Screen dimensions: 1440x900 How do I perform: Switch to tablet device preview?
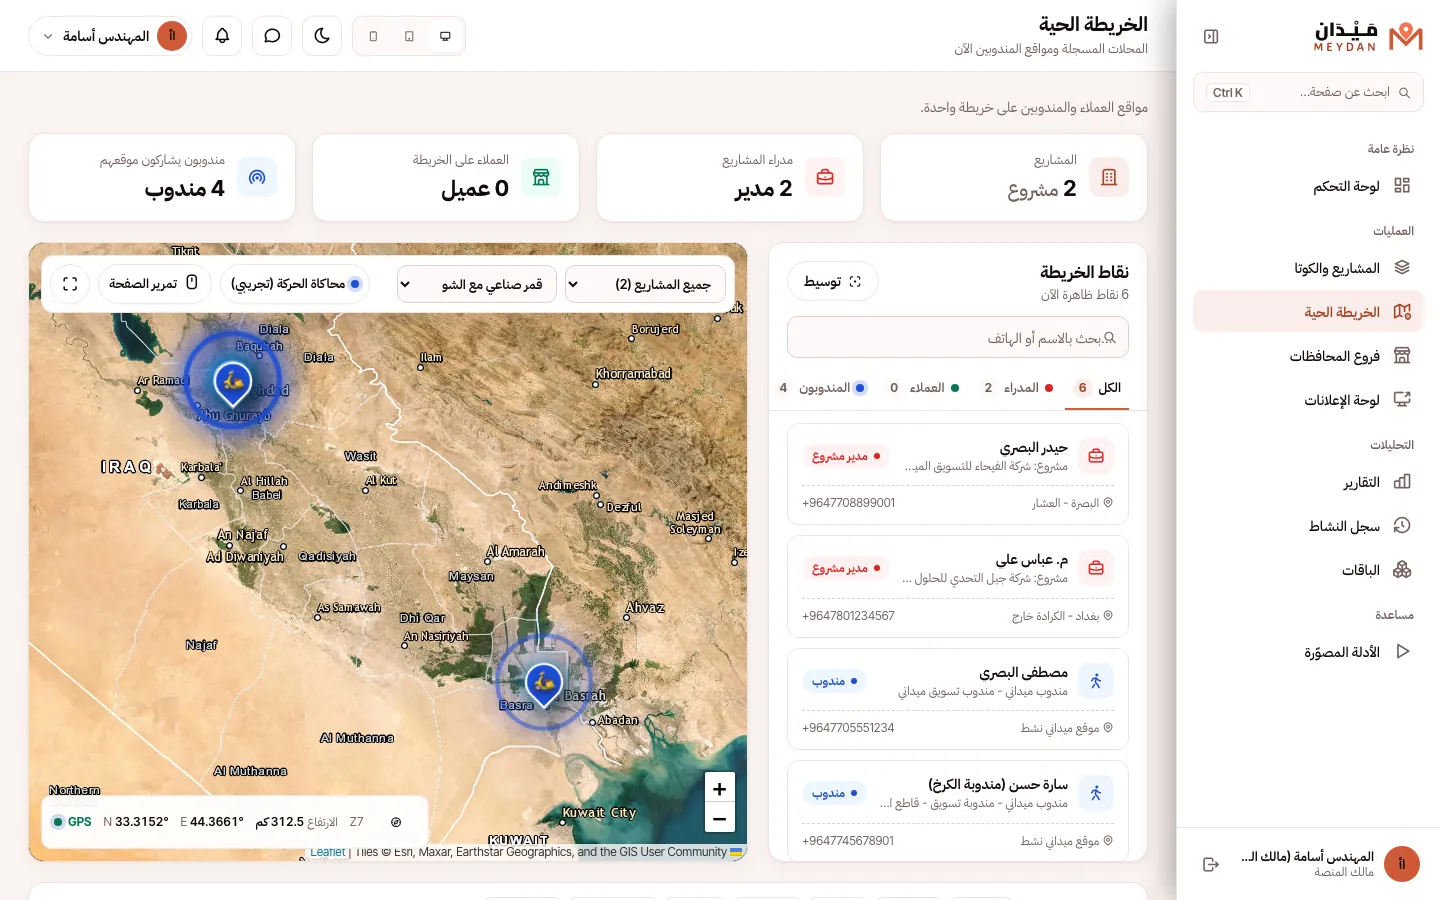pos(409,36)
